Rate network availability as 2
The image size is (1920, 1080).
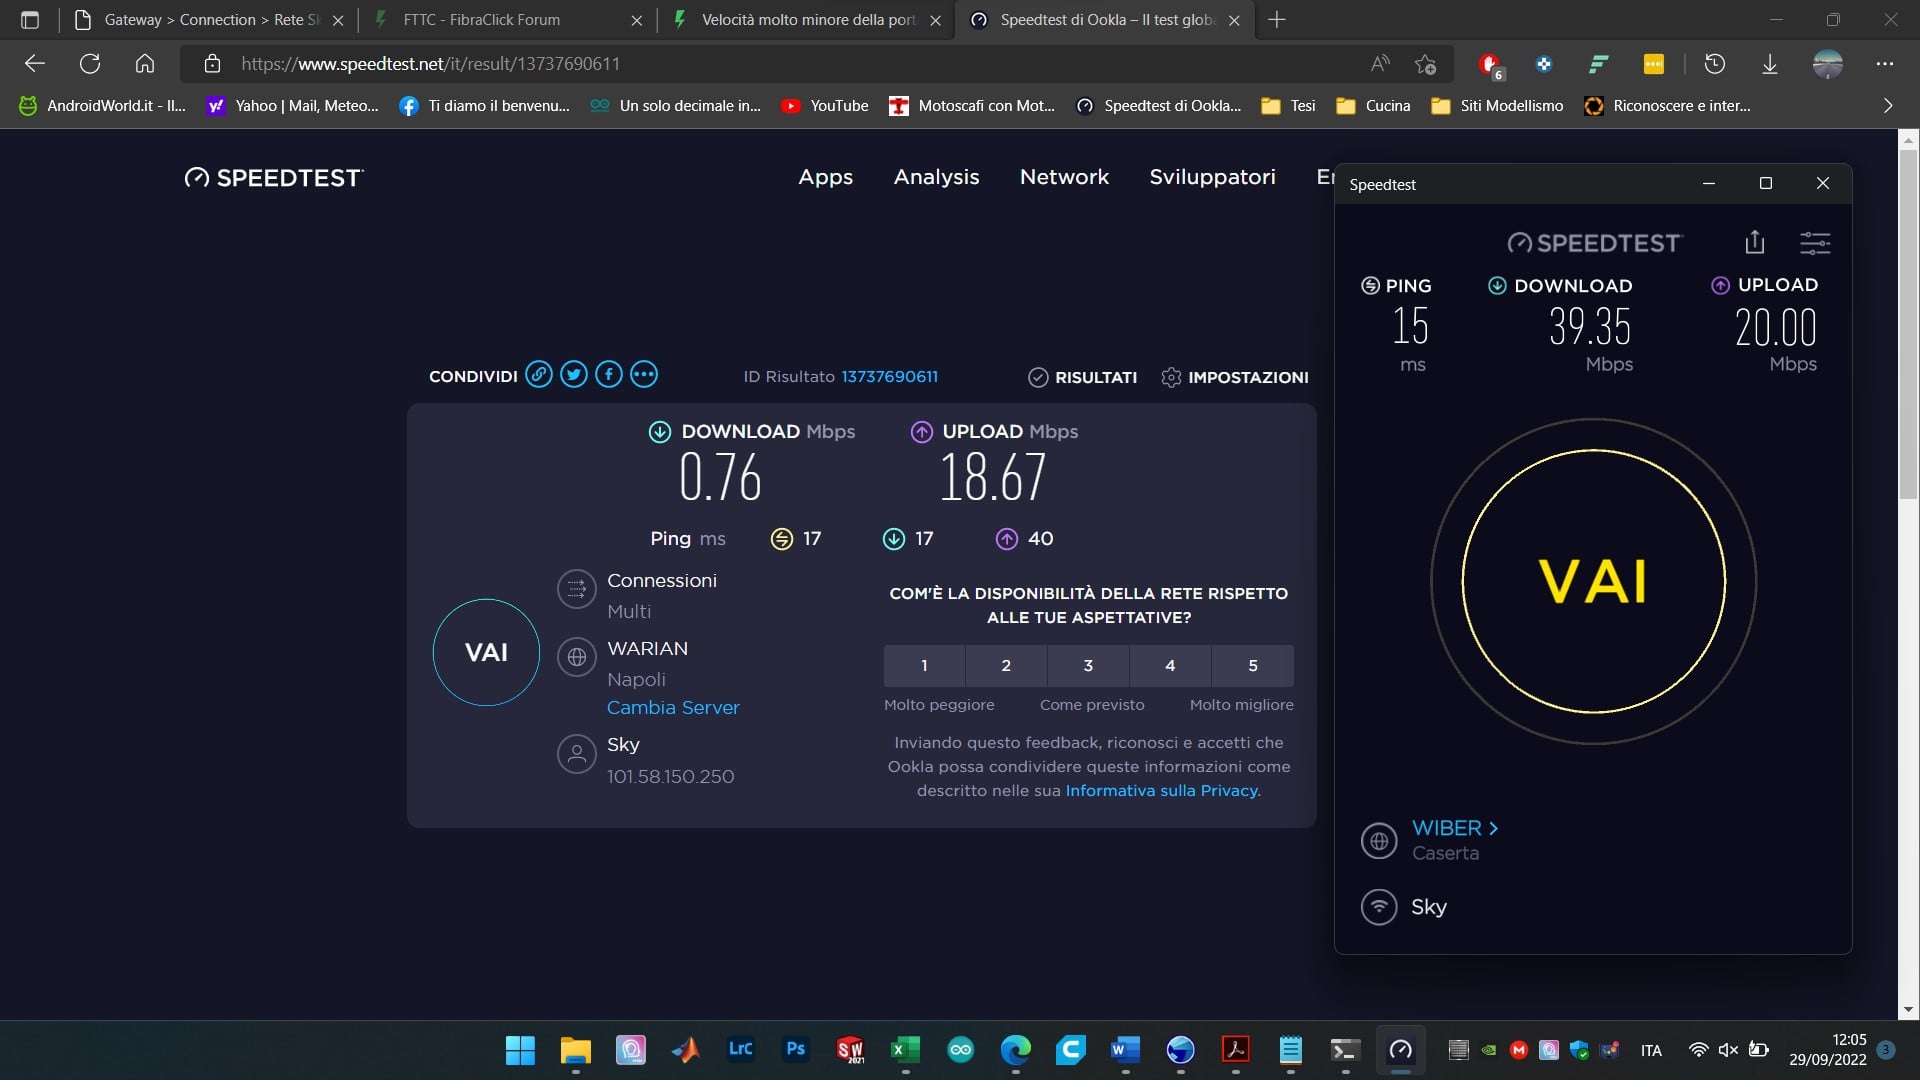1006,666
